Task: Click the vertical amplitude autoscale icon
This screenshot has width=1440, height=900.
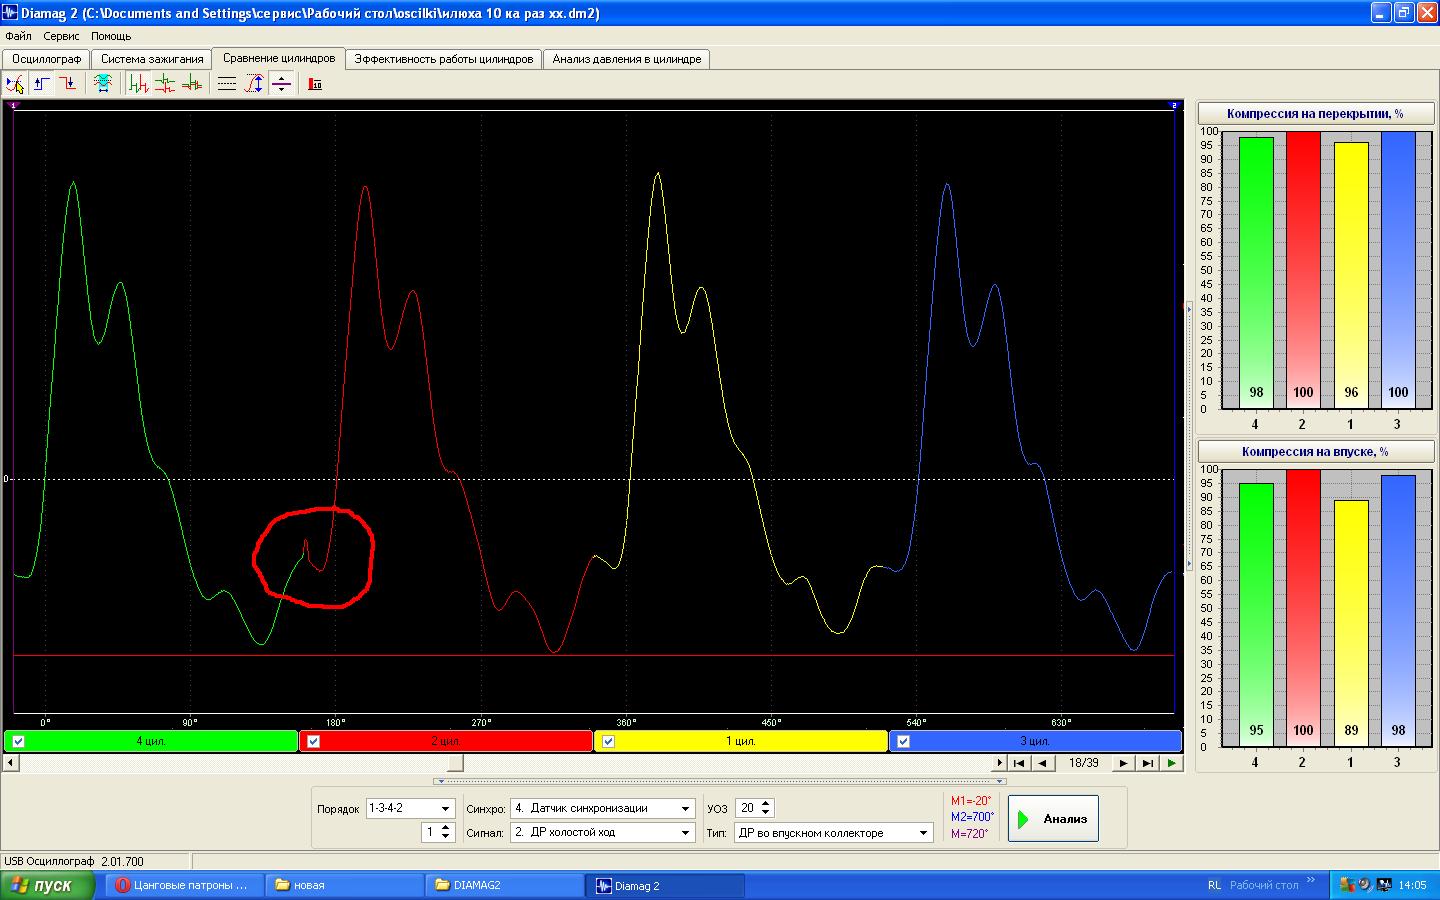Action: (x=254, y=84)
